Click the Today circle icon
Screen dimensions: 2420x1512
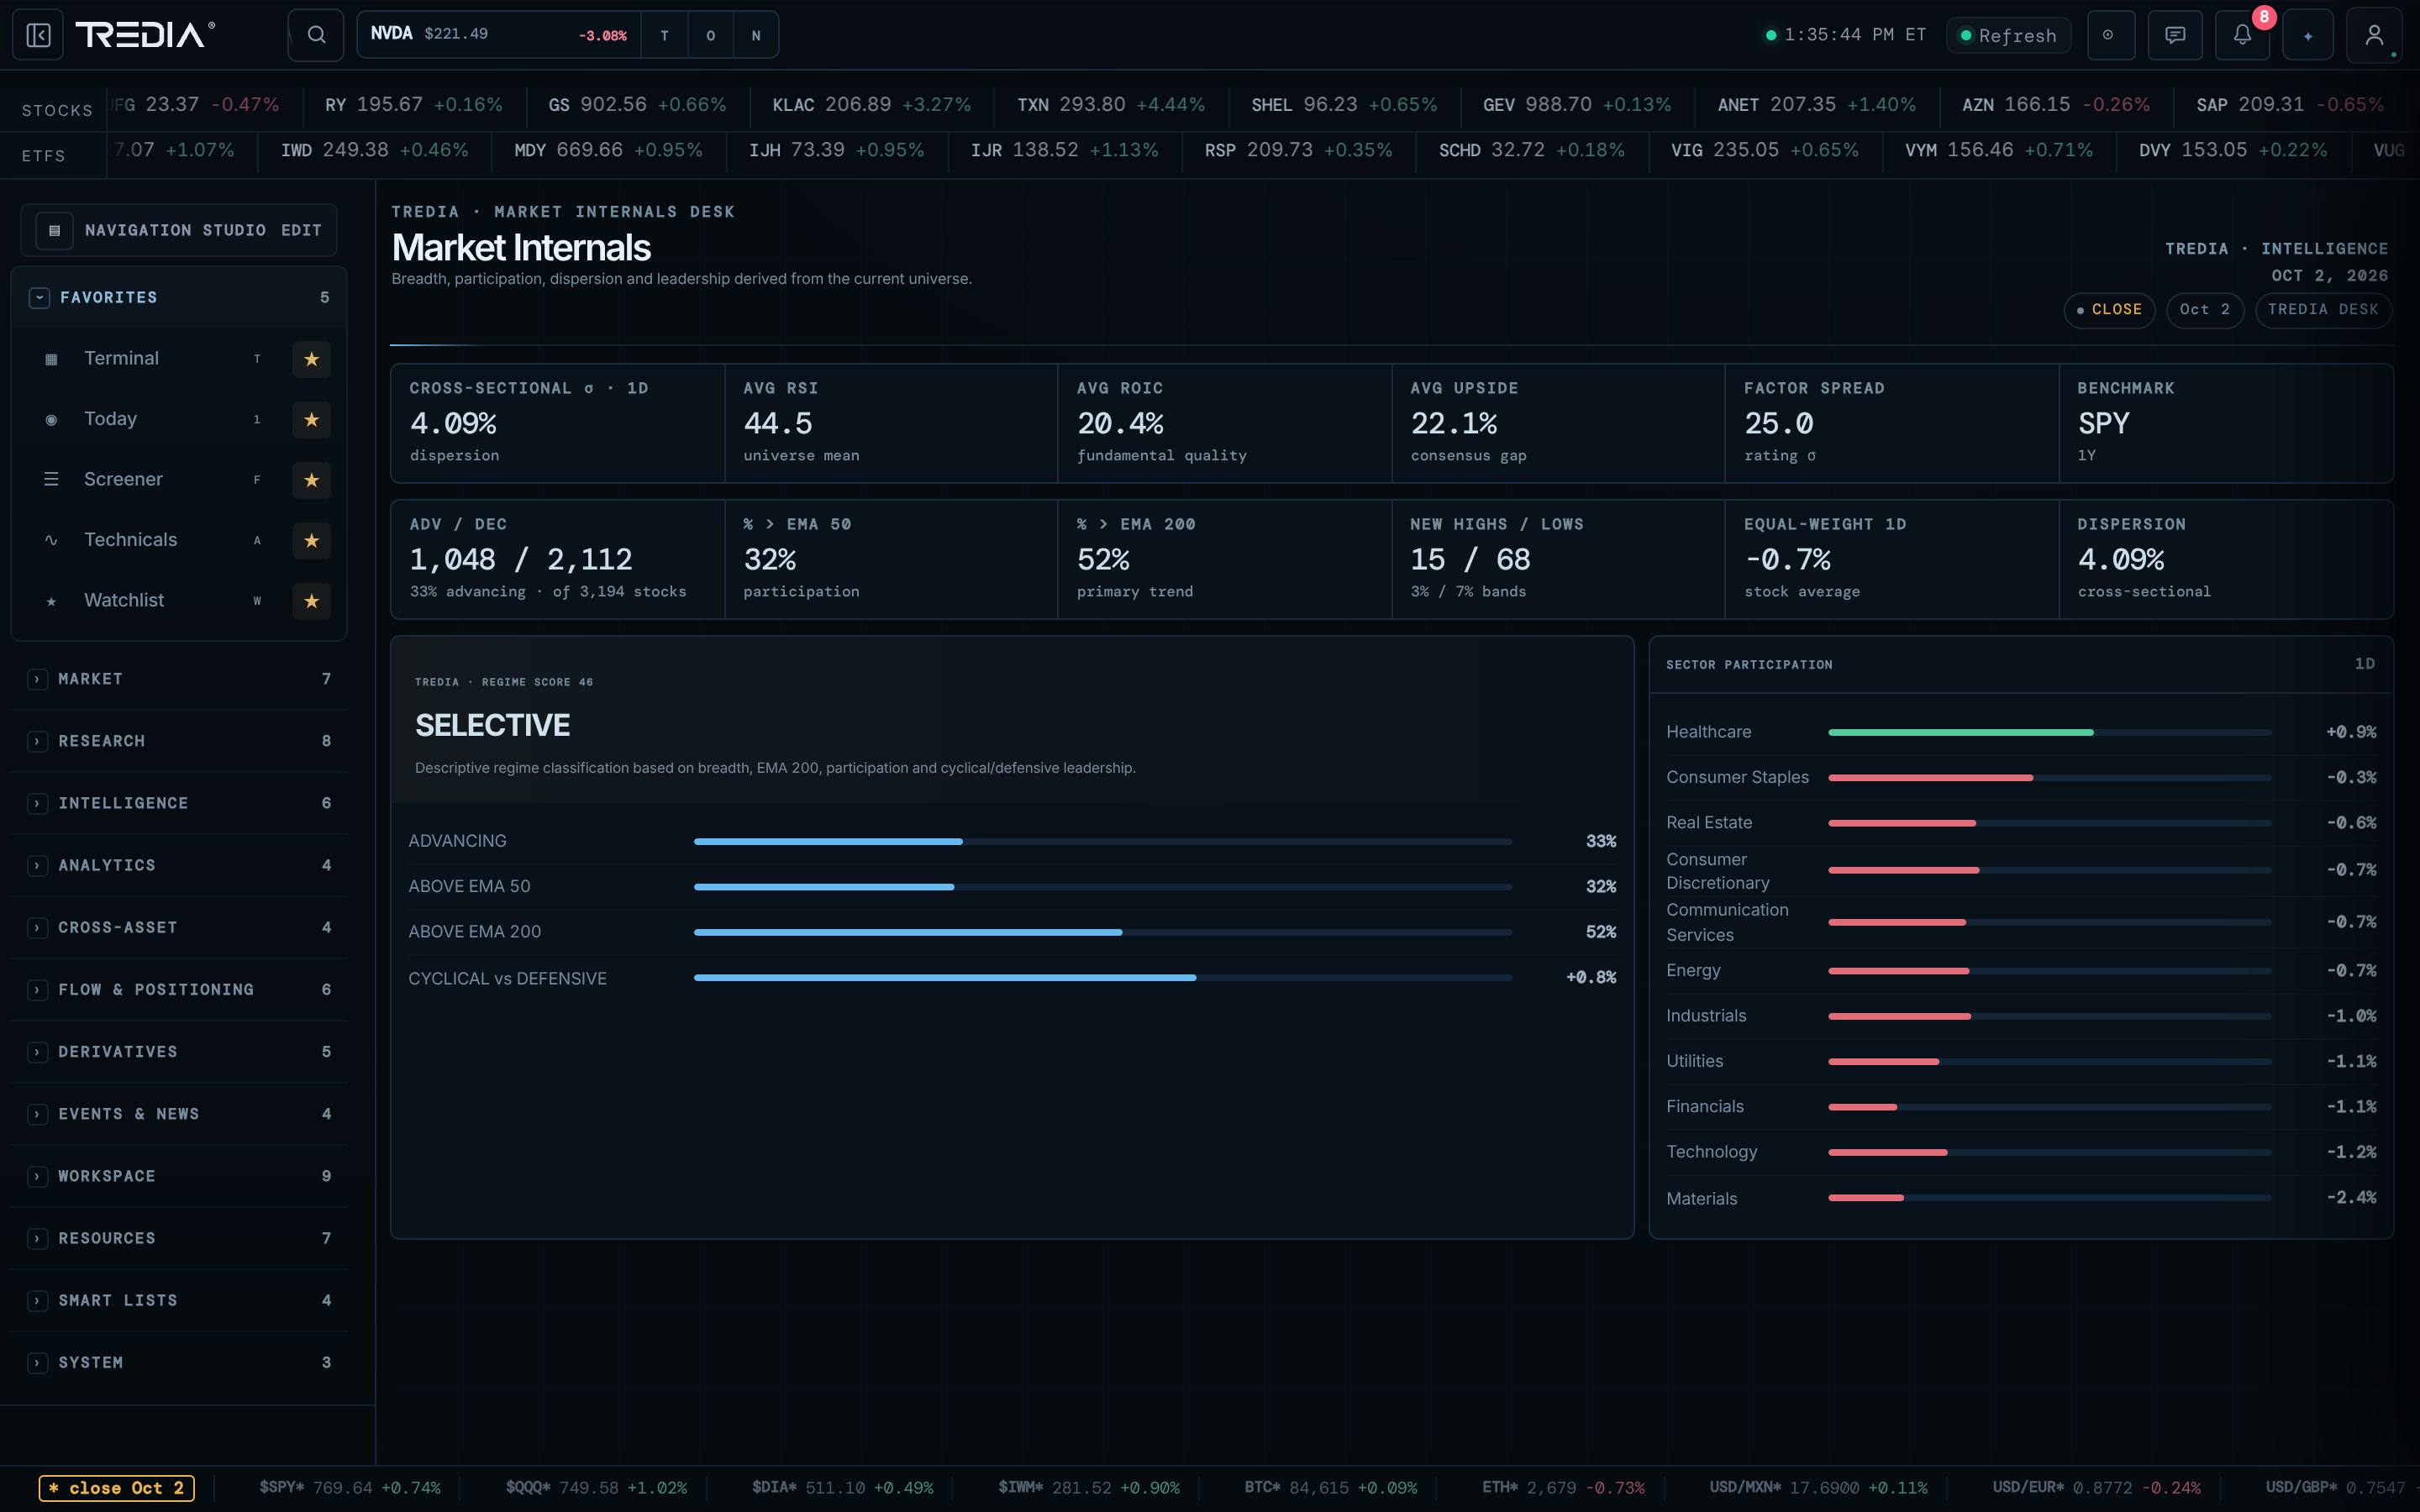pos(51,420)
